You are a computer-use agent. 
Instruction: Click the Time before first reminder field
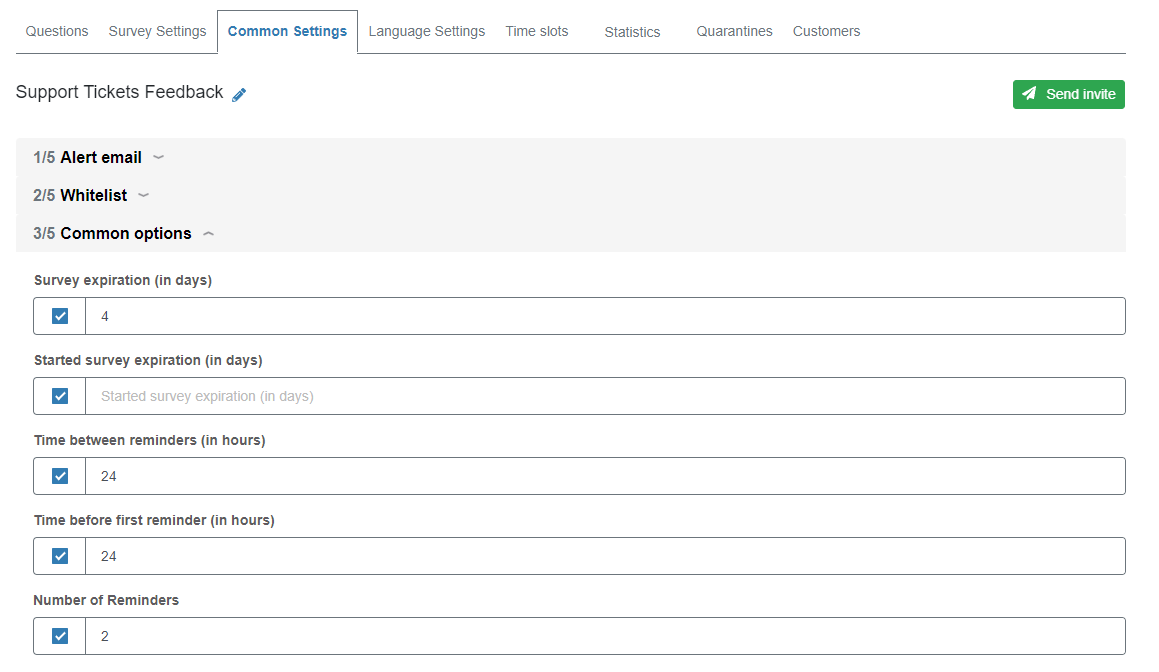(605, 556)
